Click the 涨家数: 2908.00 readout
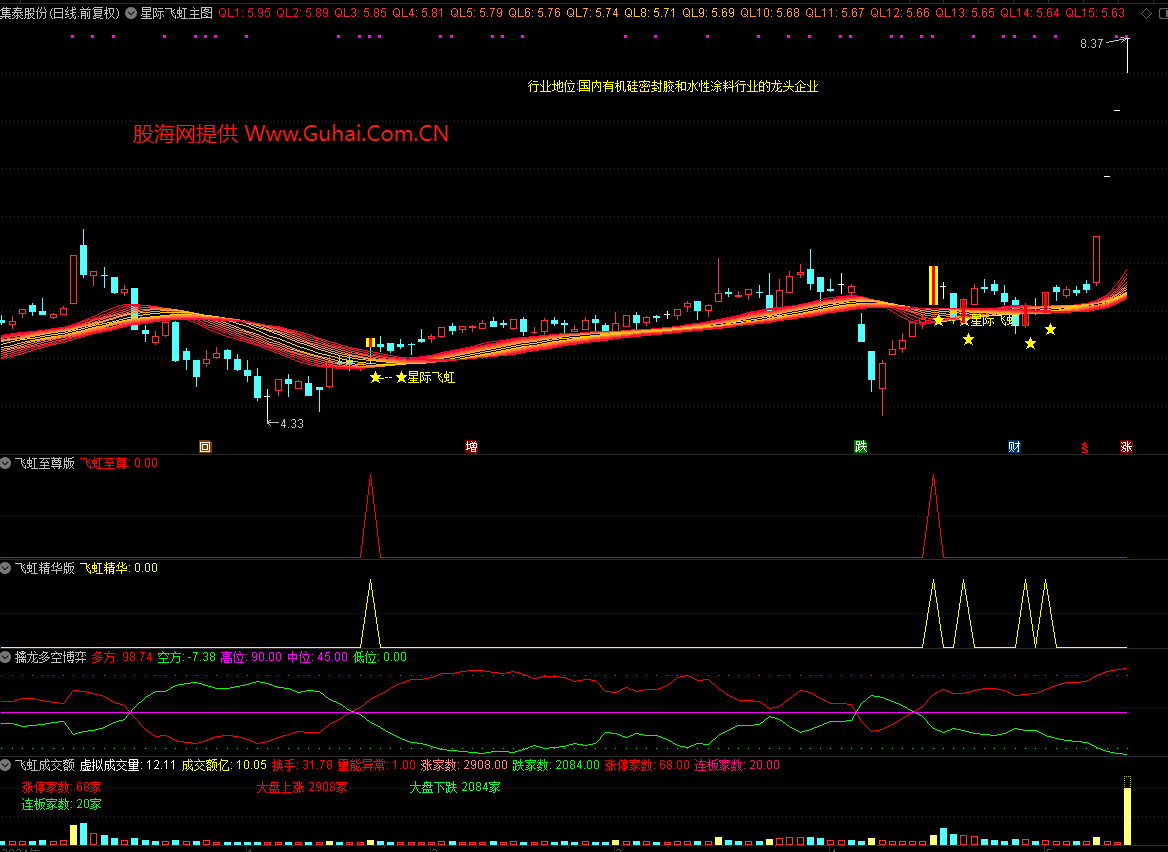This screenshot has width=1168, height=852. point(464,765)
